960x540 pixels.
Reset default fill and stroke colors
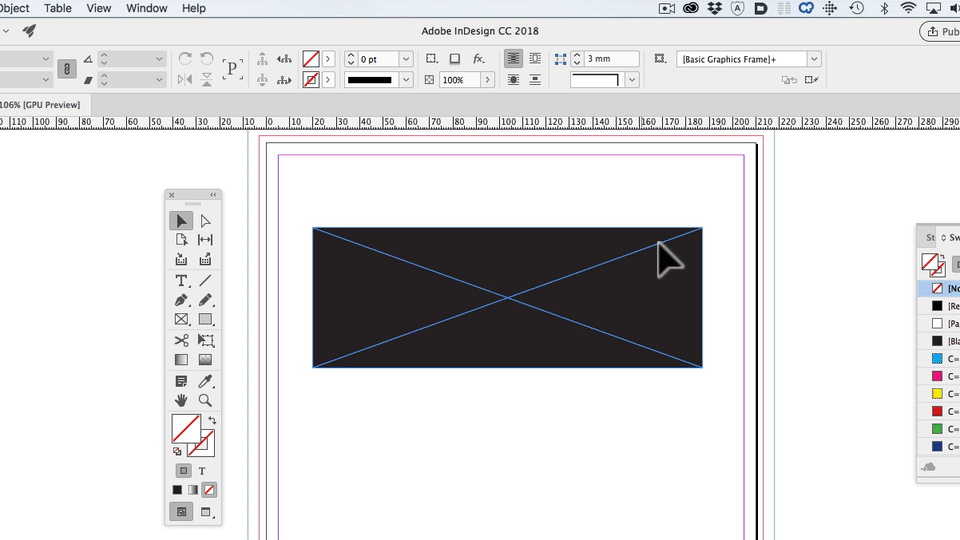[177, 452]
